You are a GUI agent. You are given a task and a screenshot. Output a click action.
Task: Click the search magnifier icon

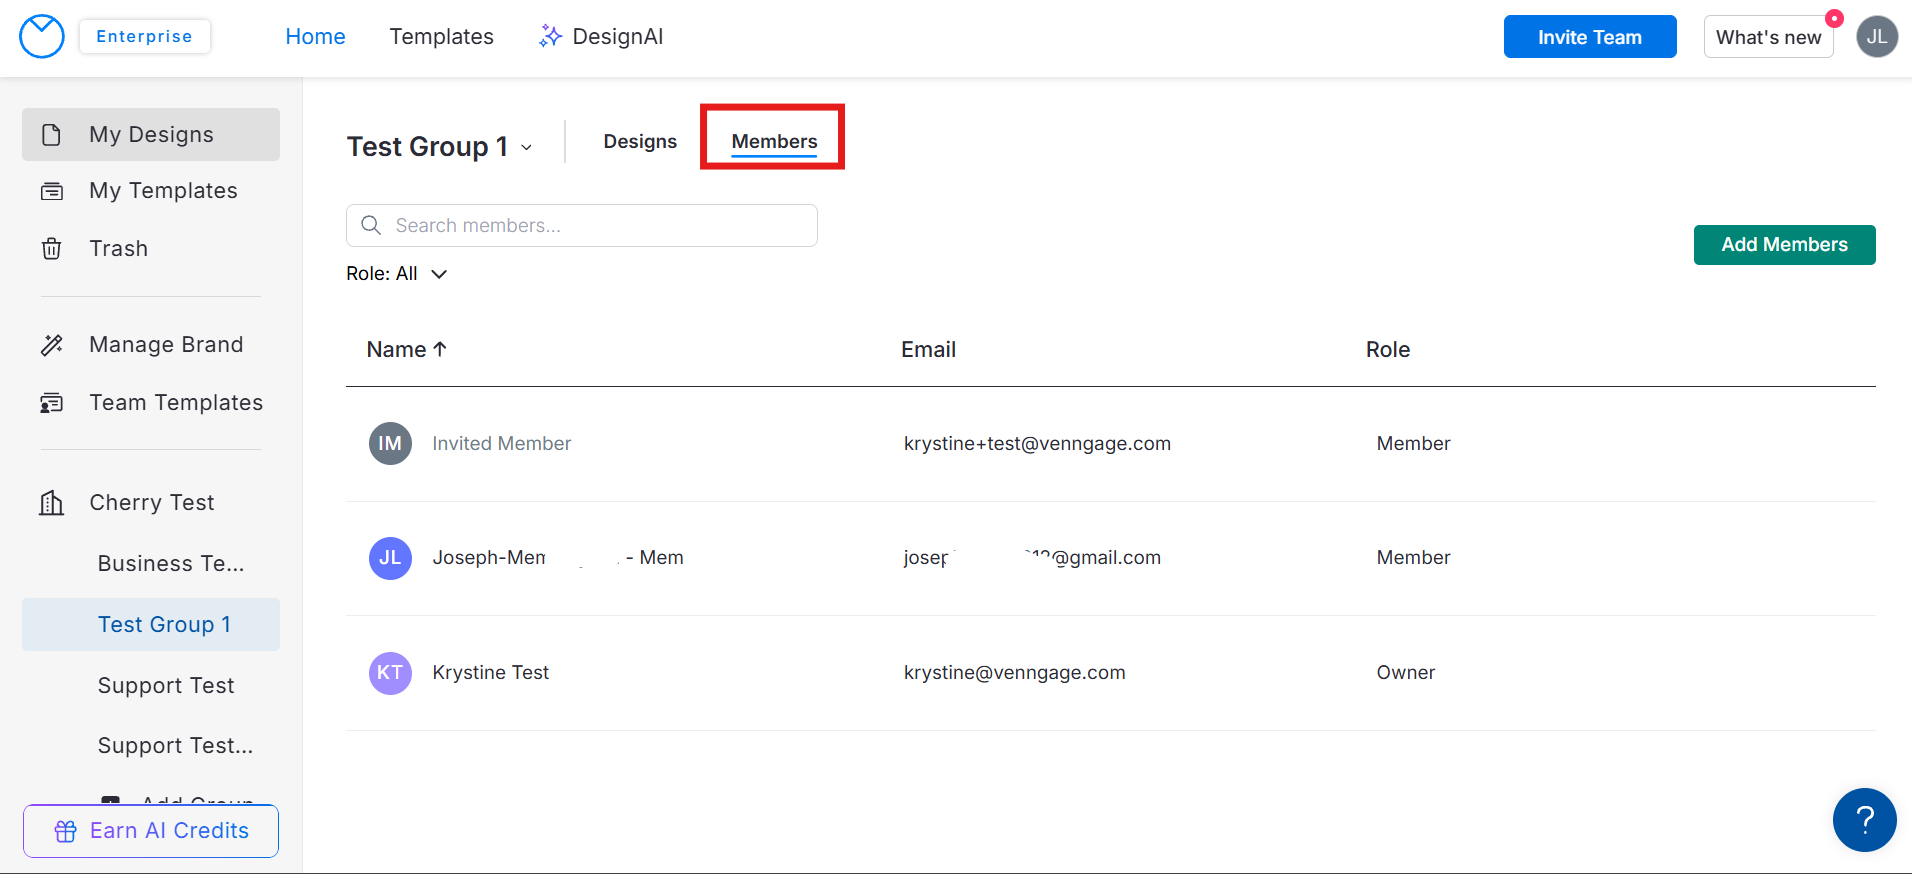point(371,226)
